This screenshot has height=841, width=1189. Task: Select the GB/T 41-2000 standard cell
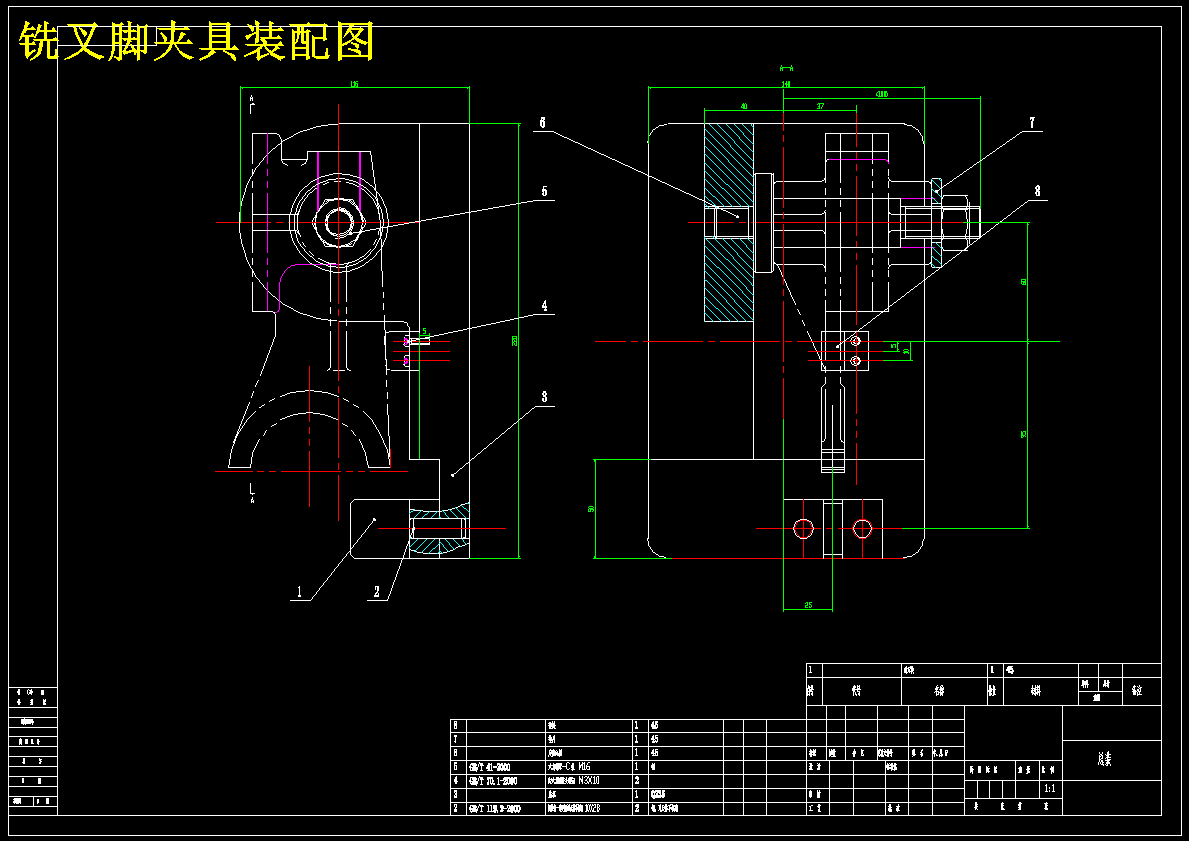506,767
